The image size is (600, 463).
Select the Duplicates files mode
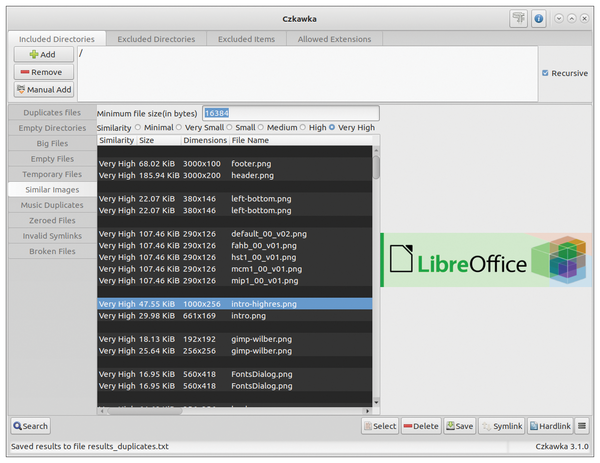click(52, 112)
